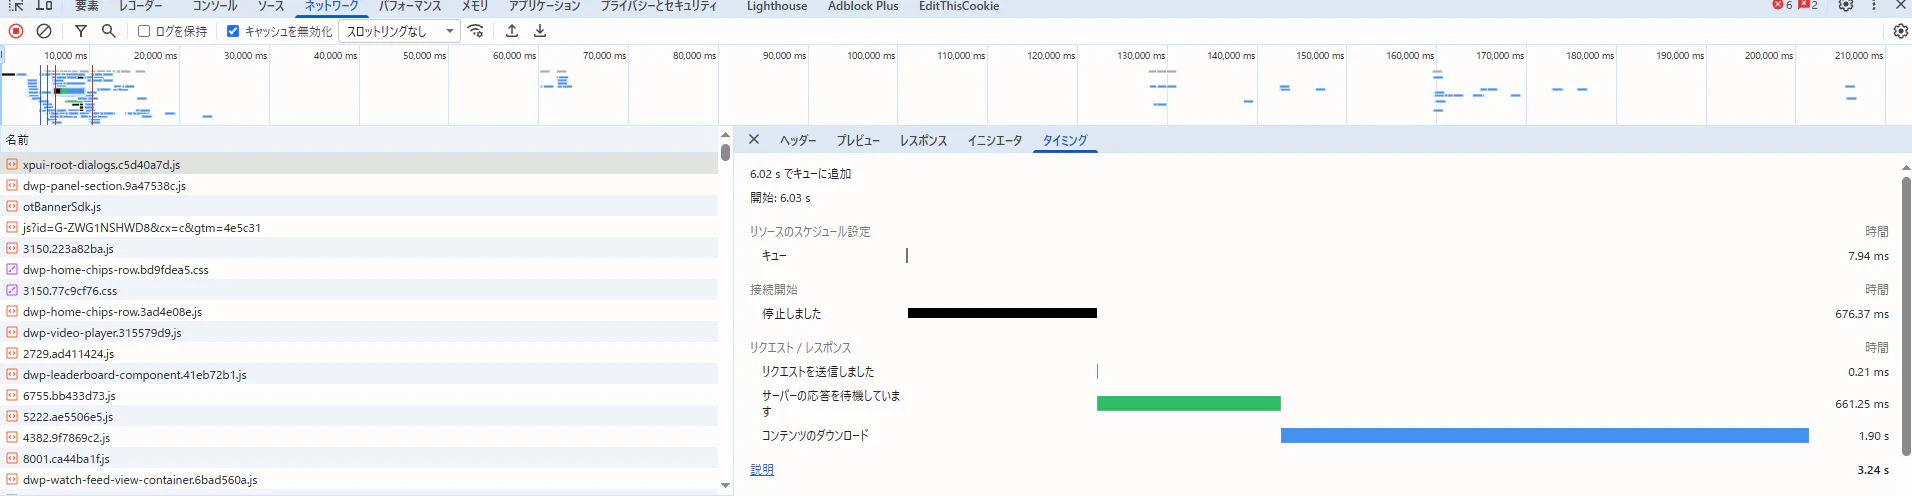Image resolution: width=1912 pixels, height=496 pixels.
Task: Click green サーバーの応答を待機 timing bar
Action: click(x=1189, y=403)
